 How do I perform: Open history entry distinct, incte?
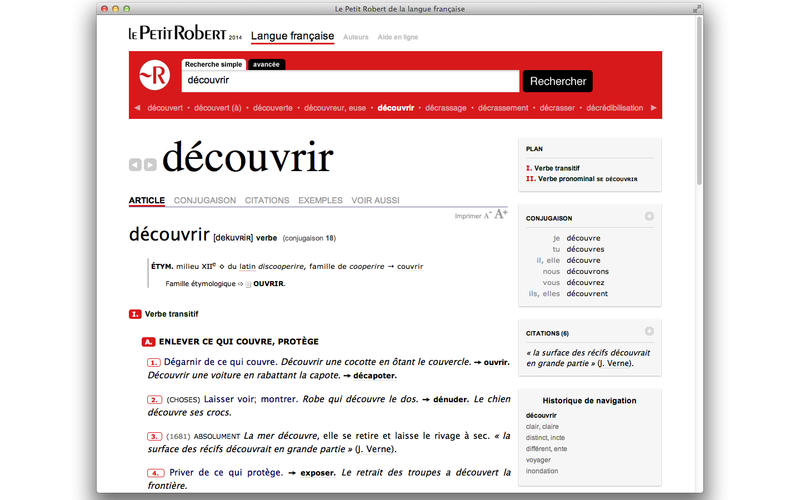(x=545, y=438)
